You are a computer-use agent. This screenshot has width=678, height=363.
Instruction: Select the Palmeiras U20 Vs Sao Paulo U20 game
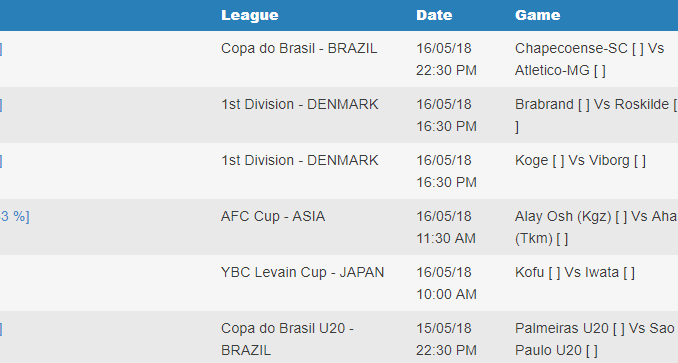594,339
